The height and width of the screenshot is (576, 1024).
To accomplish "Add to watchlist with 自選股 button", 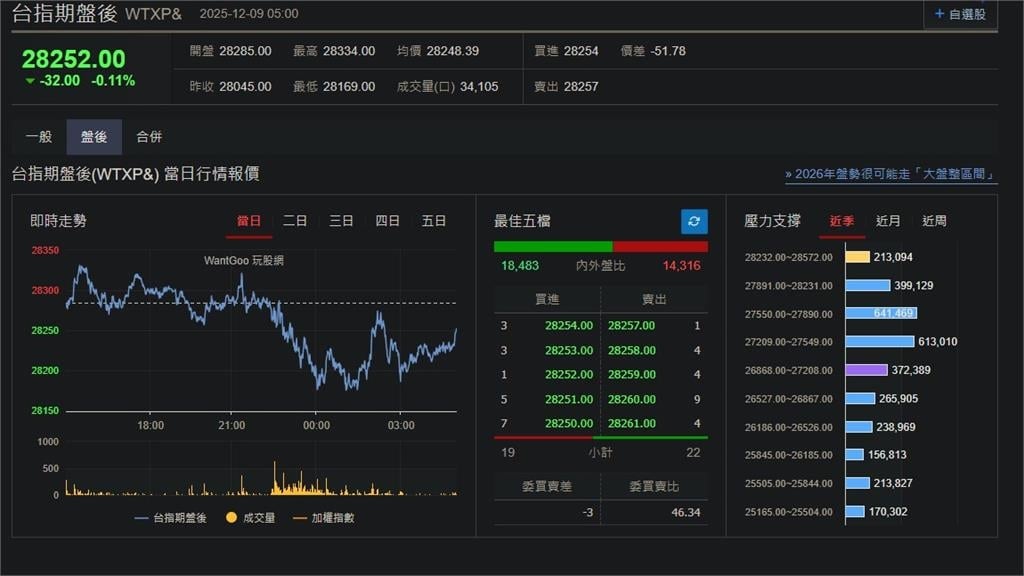I will click(x=959, y=14).
